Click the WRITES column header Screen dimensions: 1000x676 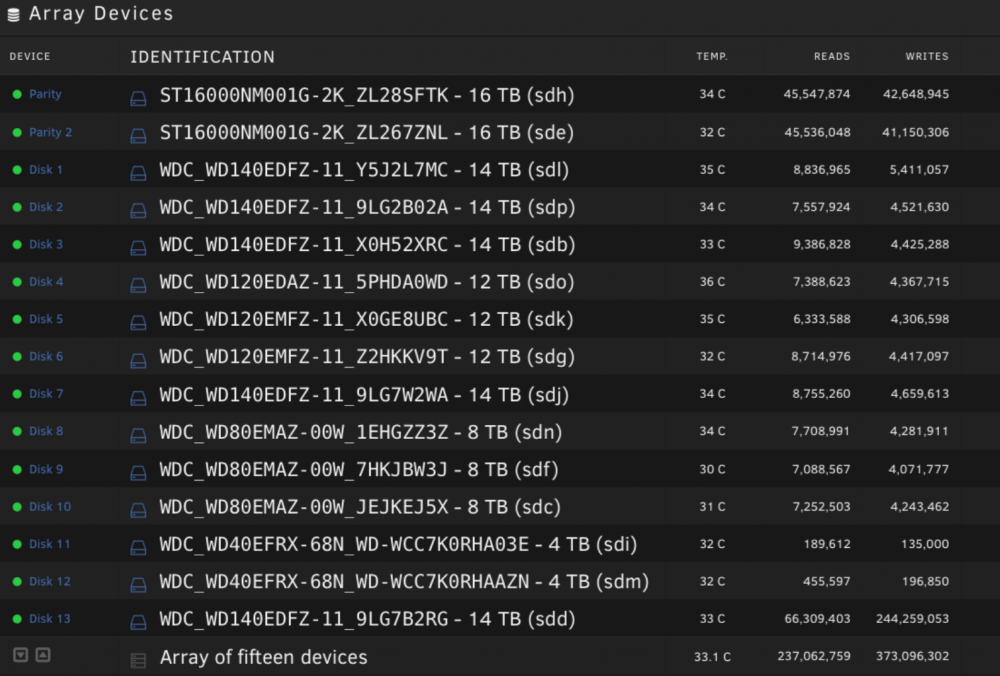[927, 57]
